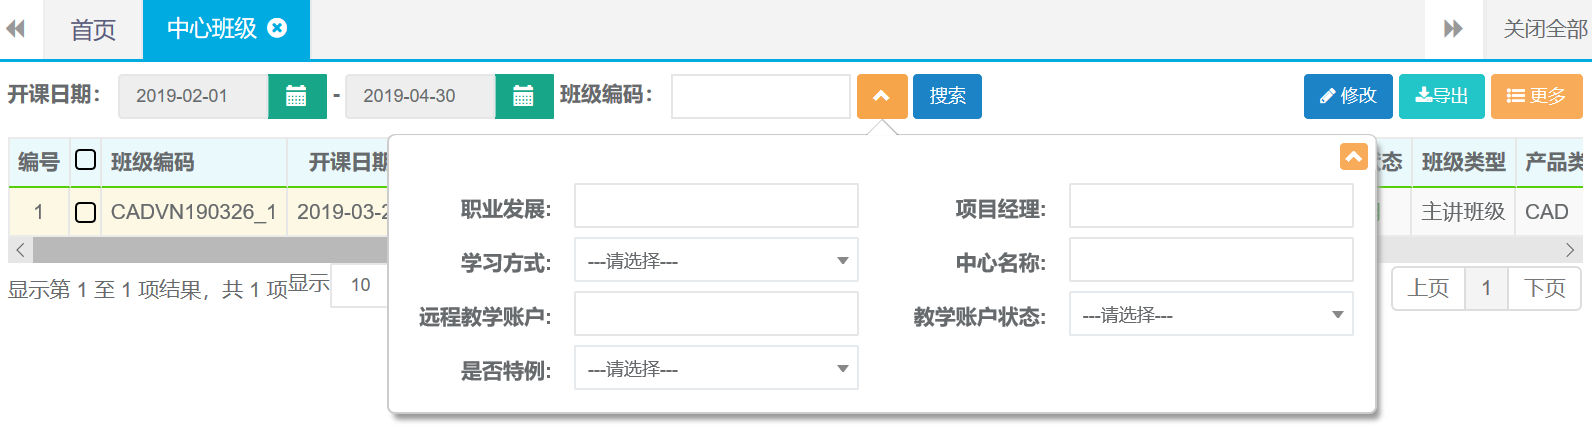1592x425 pixels.
Task: Switch to the 首页 tab
Action: coord(93,30)
